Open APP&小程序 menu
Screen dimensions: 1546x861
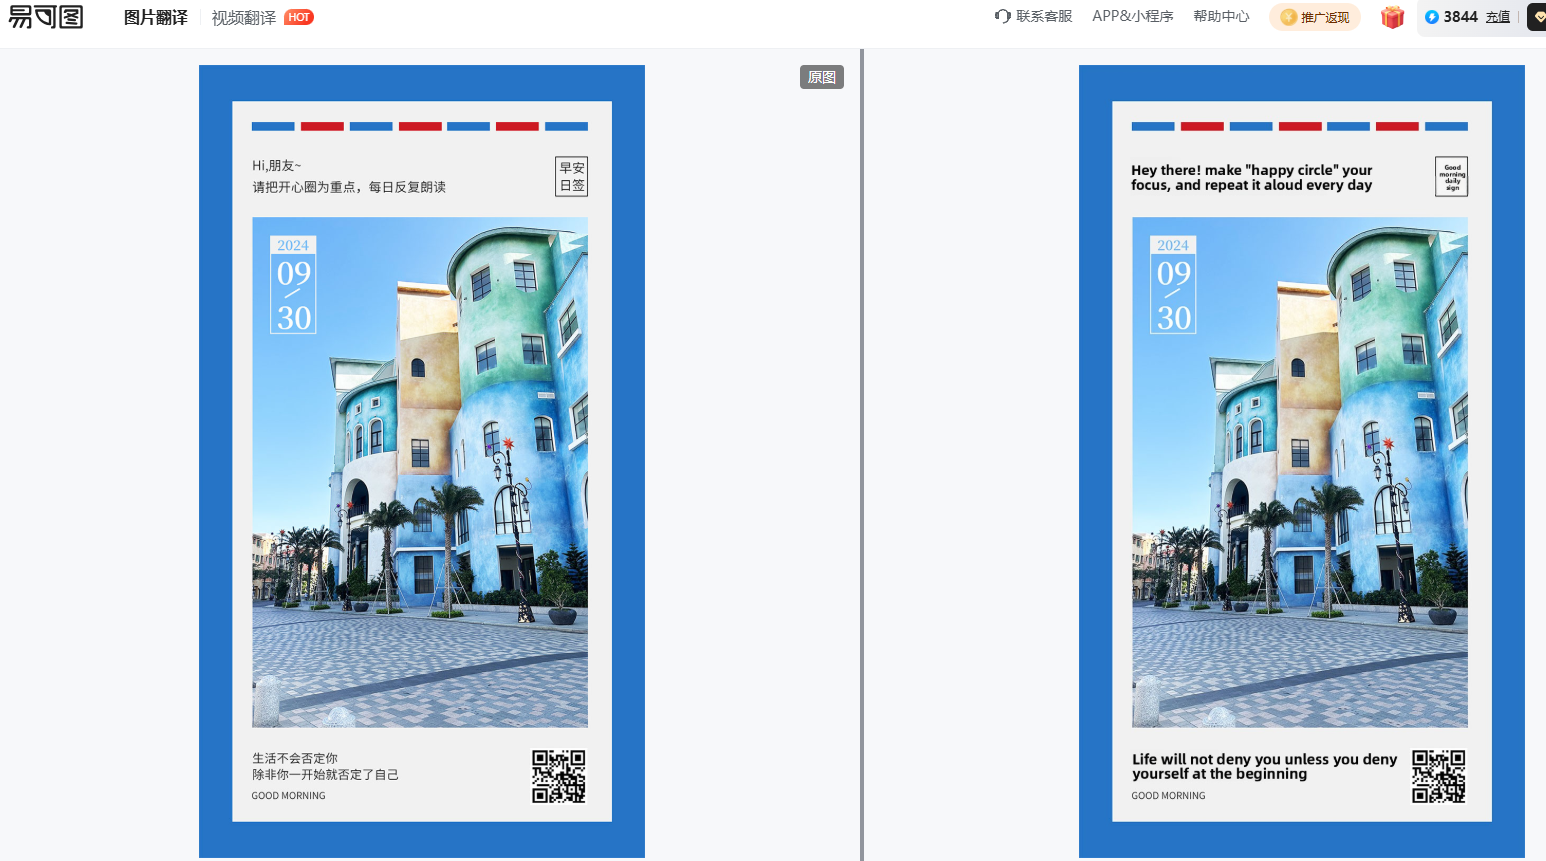1132,17
